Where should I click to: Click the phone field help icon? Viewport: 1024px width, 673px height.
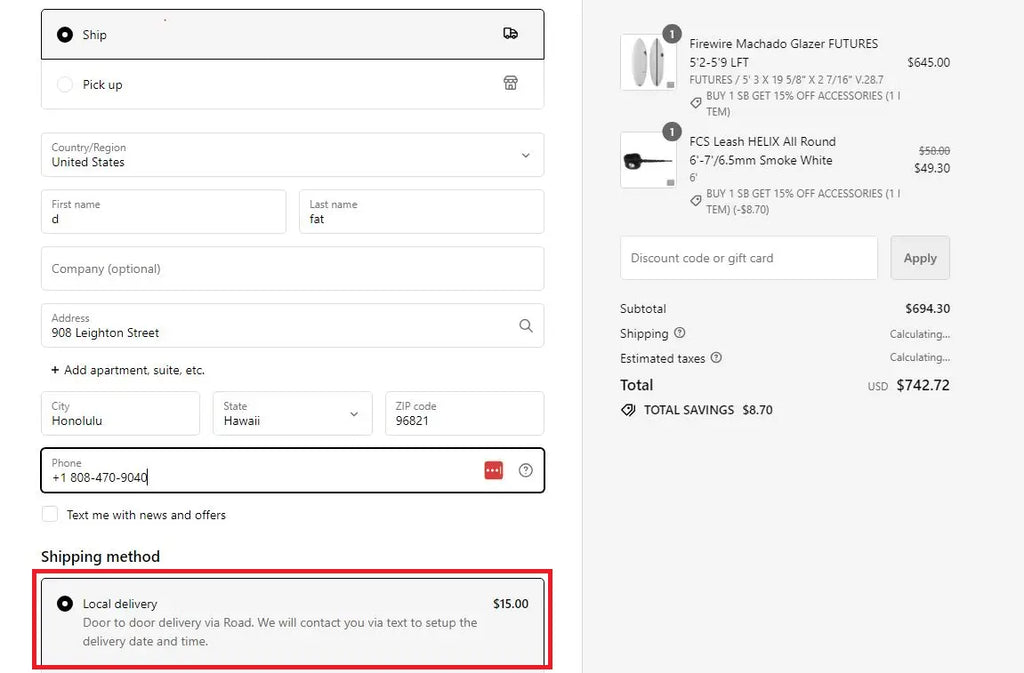[x=526, y=470]
